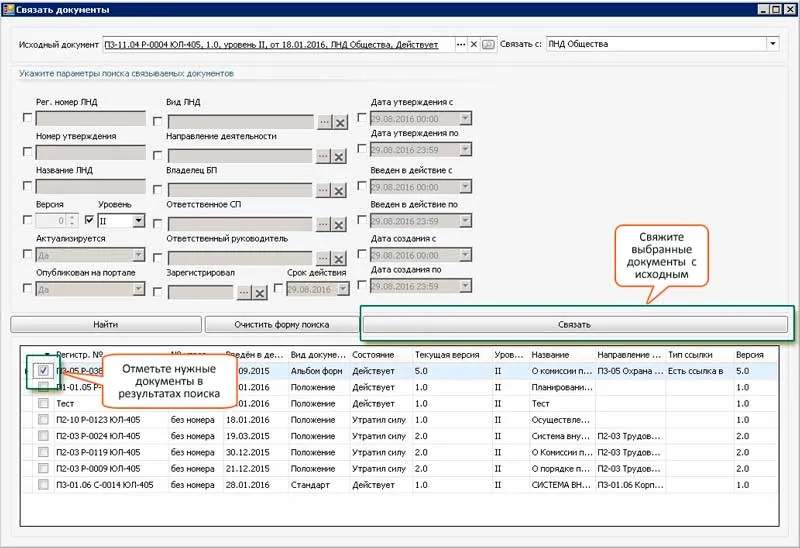Click the Очистить форму поиска button
This screenshot has width=800, height=548.
point(281,324)
